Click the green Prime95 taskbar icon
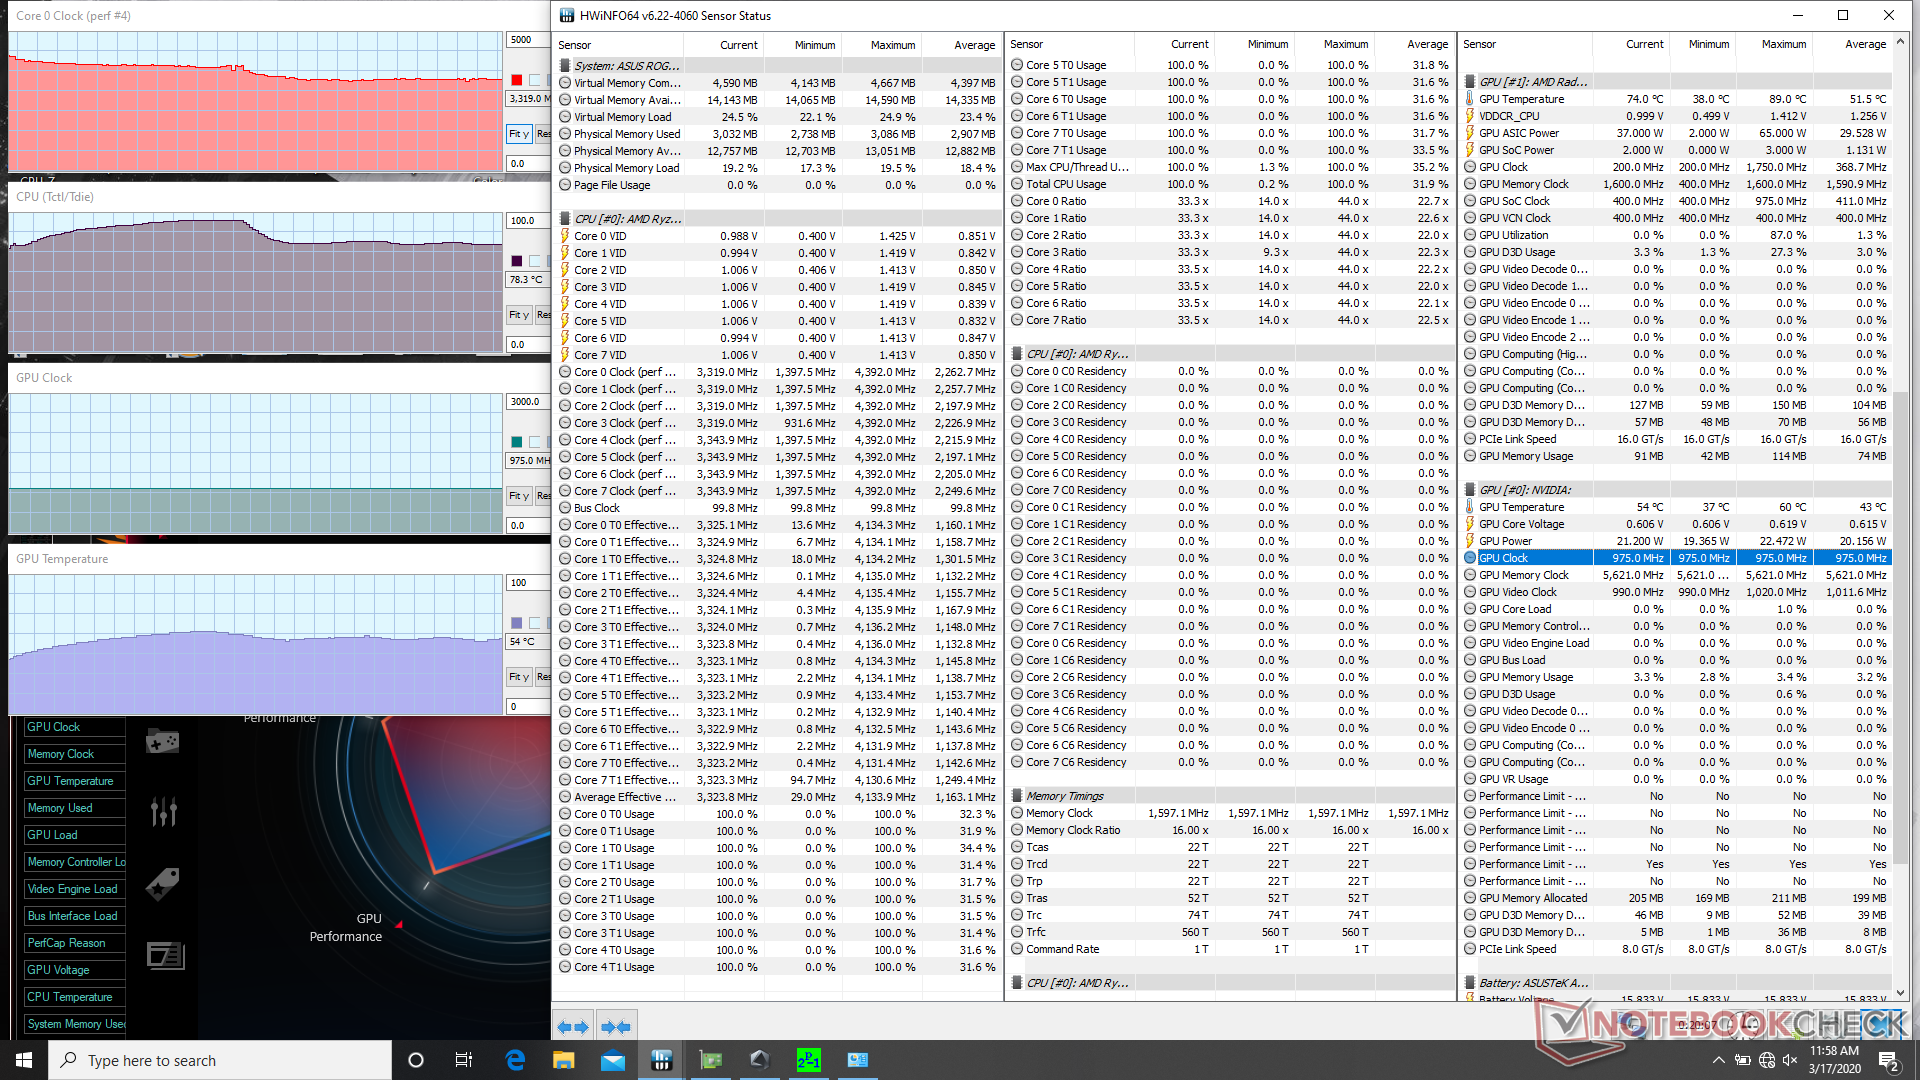 (808, 1060)
